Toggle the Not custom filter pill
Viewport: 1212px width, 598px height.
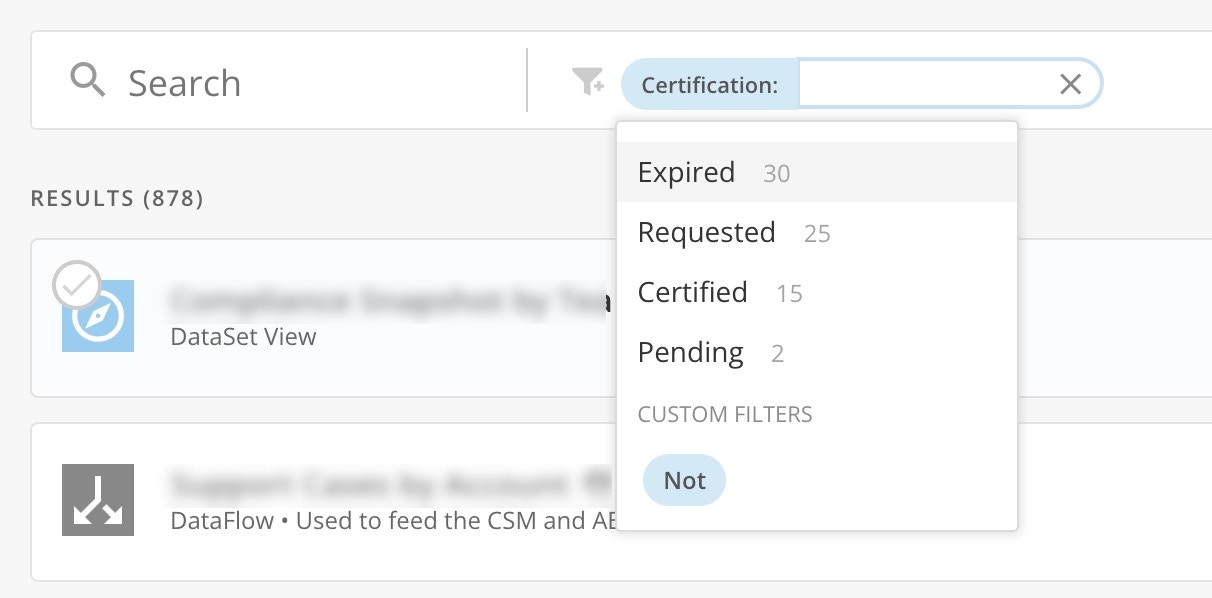(x=684, y=480)
